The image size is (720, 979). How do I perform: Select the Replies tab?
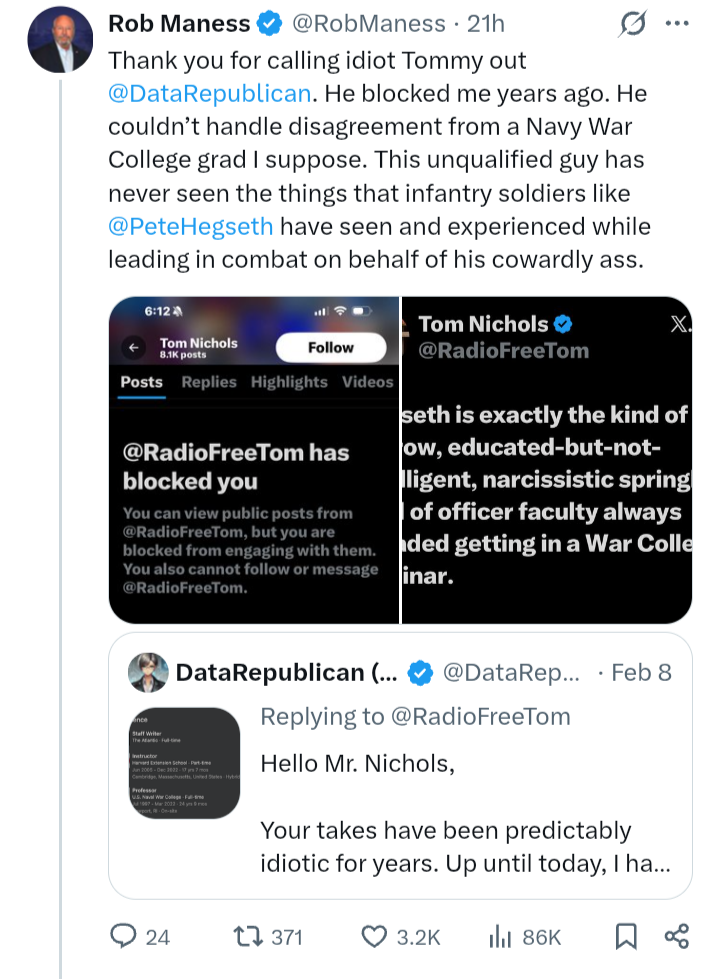pos(209,382)
